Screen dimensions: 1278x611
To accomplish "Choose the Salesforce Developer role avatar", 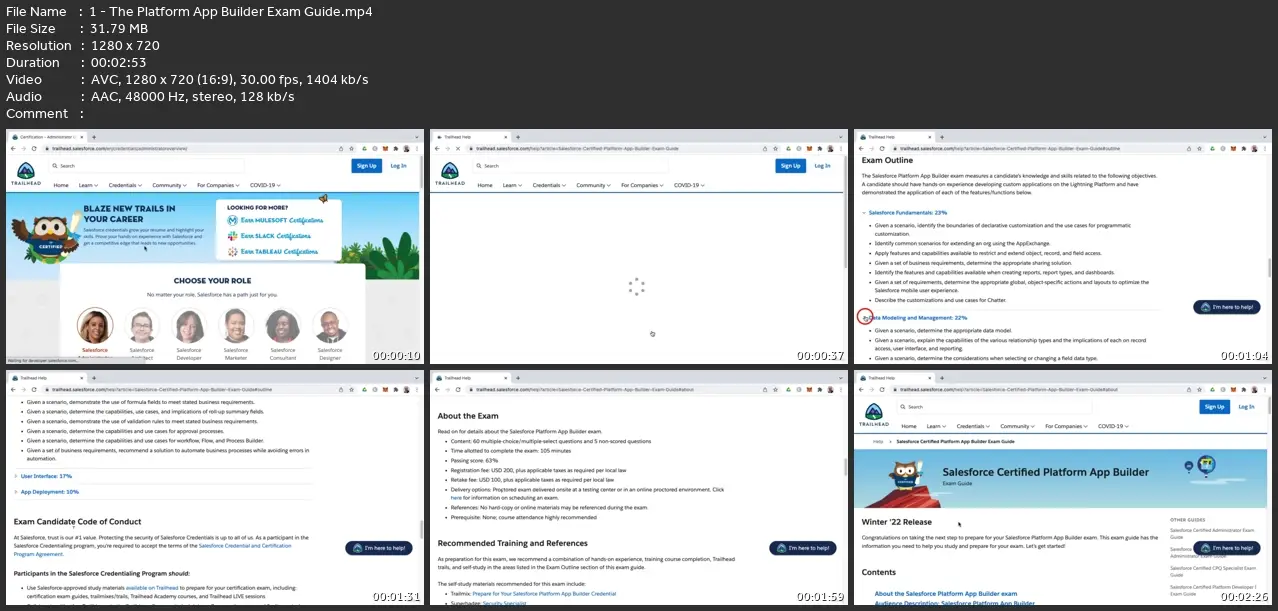I will coord(189,326).
